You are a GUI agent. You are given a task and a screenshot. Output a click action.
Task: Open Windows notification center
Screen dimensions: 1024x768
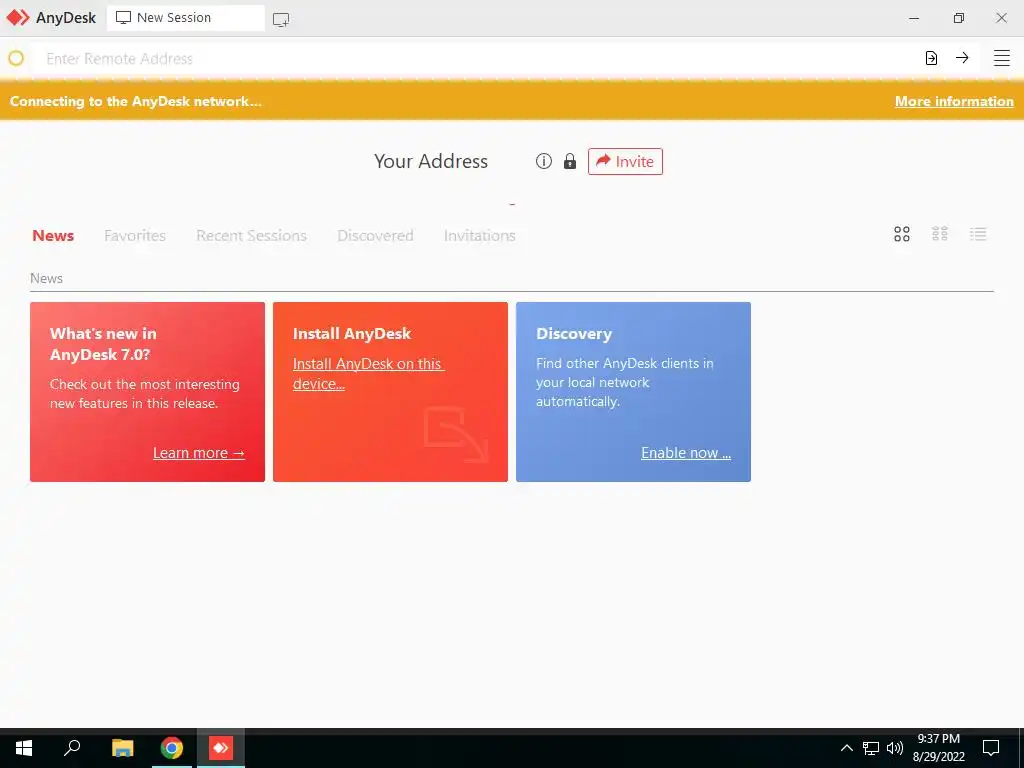(x=991, y=748)
